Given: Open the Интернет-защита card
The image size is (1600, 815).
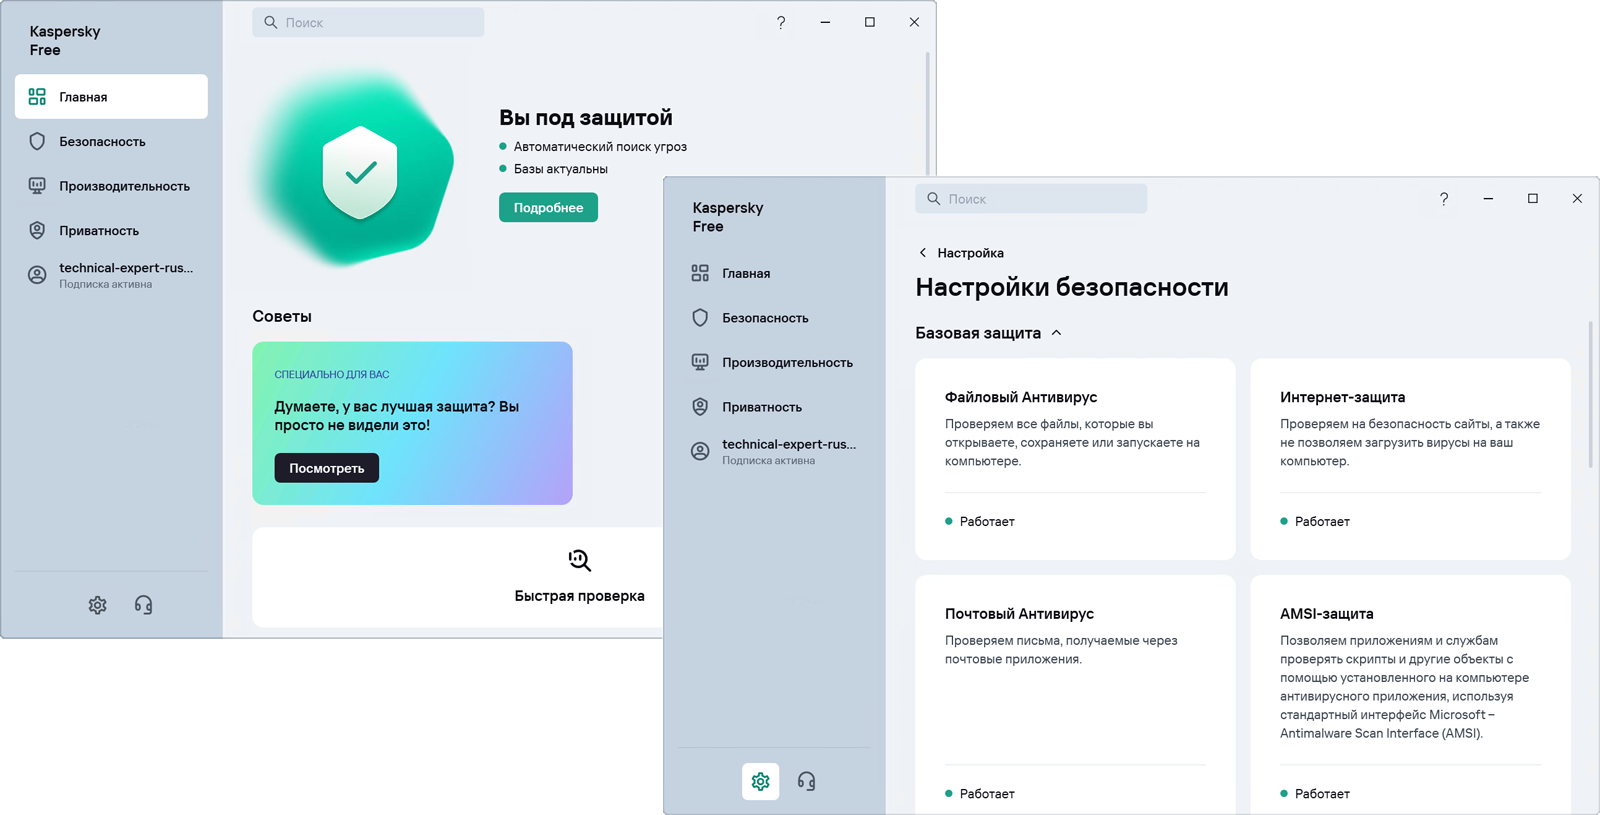Looking at the screenshot, I should 1410,459.
